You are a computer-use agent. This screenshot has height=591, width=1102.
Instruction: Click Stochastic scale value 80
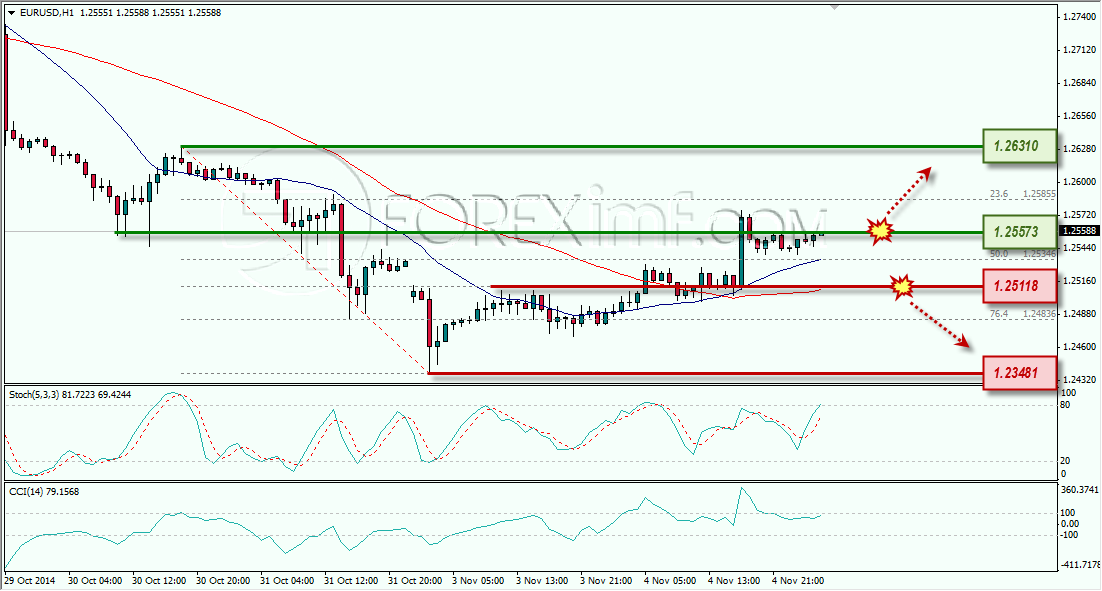(x=1065, y=405)
